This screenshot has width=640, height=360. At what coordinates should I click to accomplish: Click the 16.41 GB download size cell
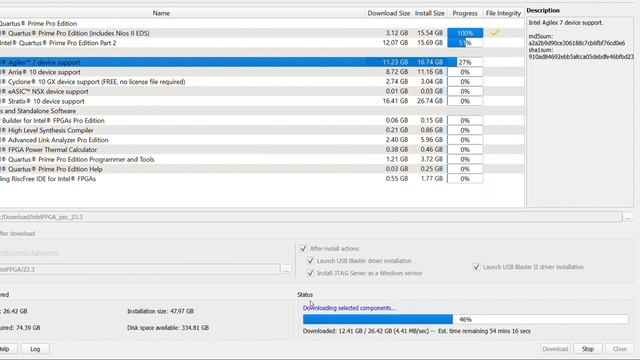[395, 101]
